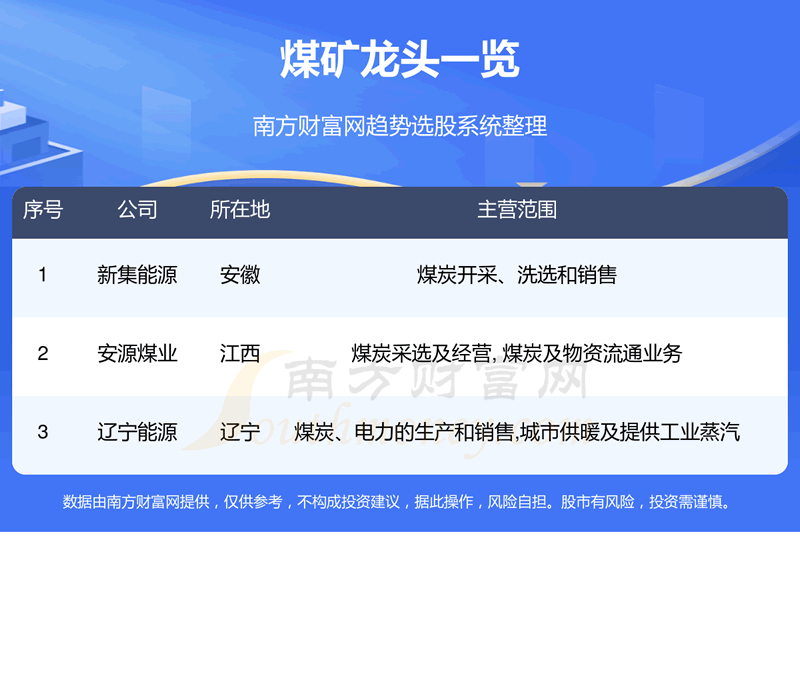Click the 安徽 location cell
Viewport: 800px width, 700px height.
coord(240,275)
